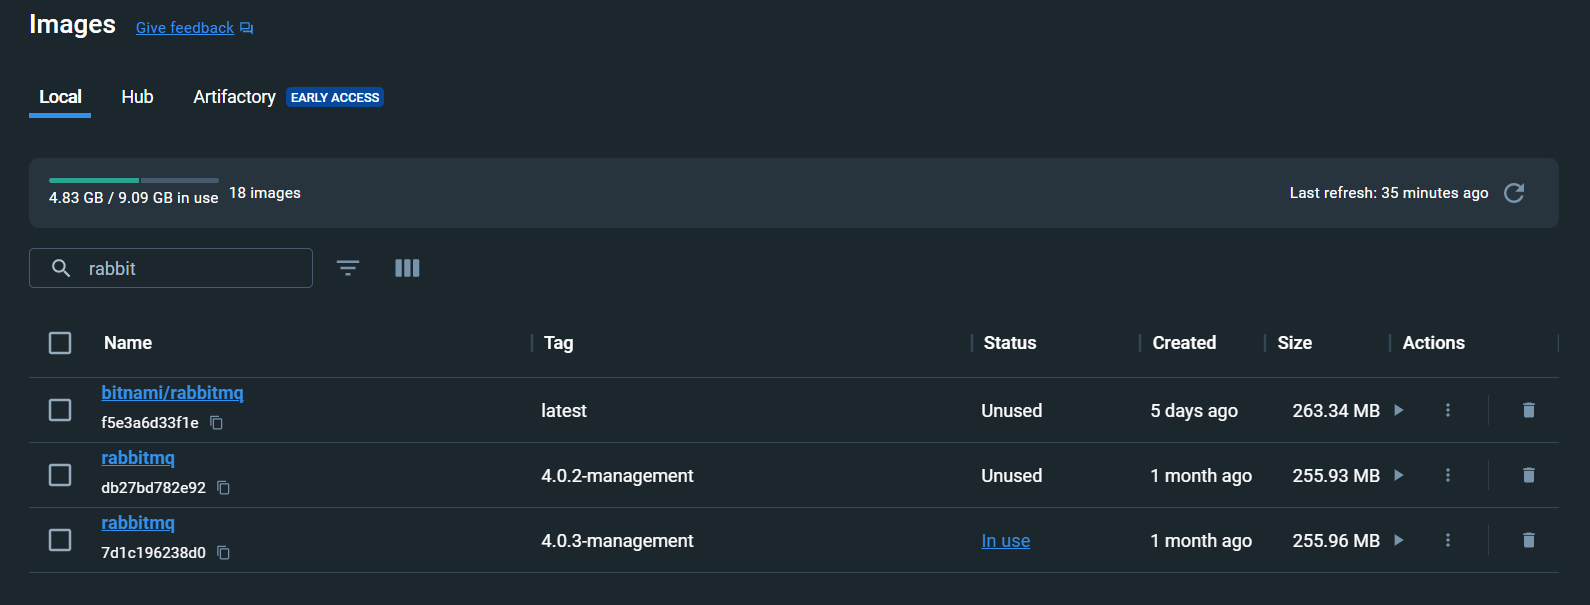Delete the bitnami/rabbitmq image
The image size is (1590, 605).
[x=1528, y=410]
